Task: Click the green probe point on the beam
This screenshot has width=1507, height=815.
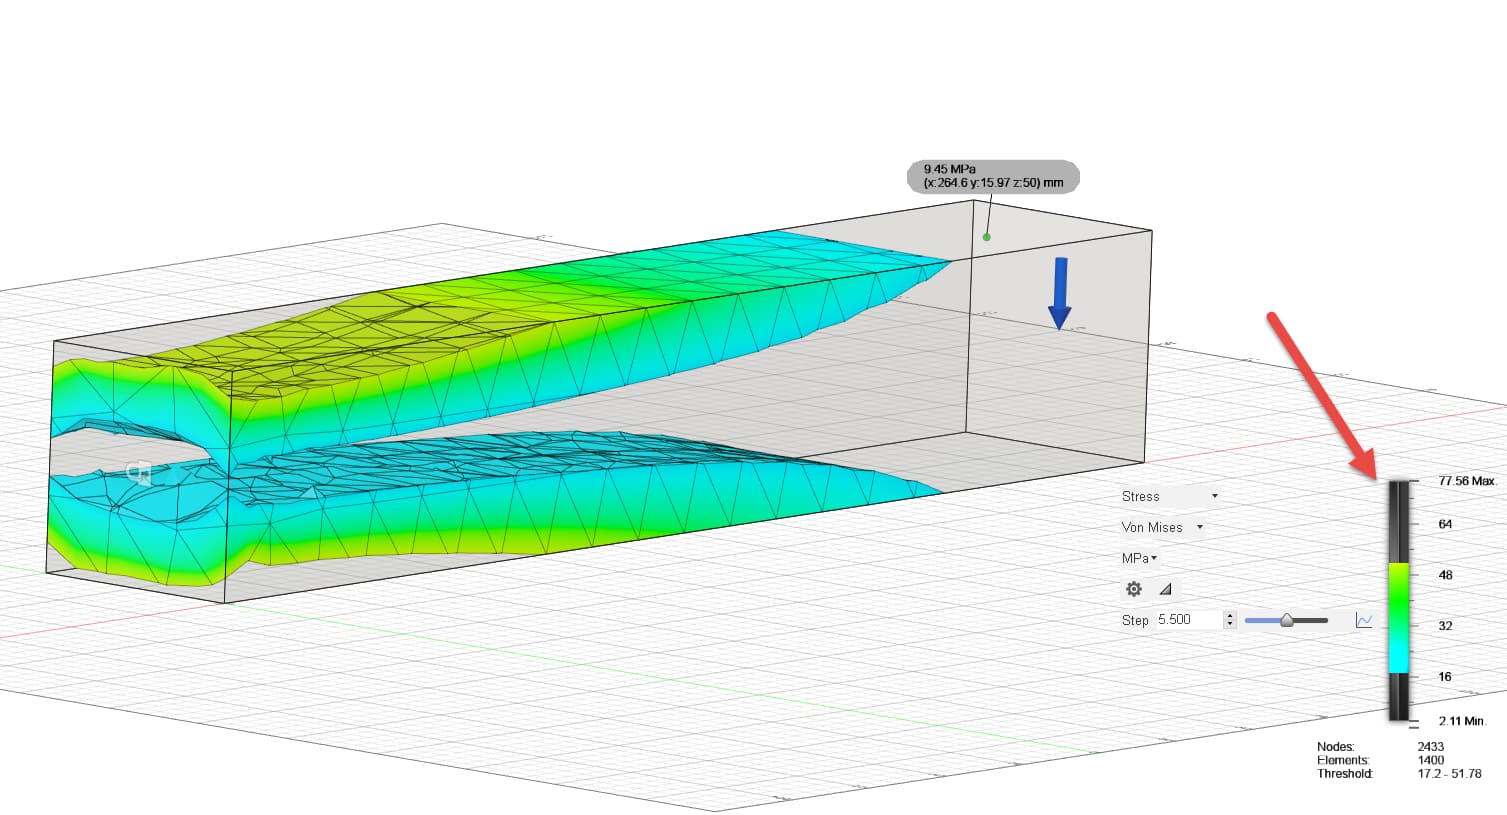Action: click(x=986, y=237)
